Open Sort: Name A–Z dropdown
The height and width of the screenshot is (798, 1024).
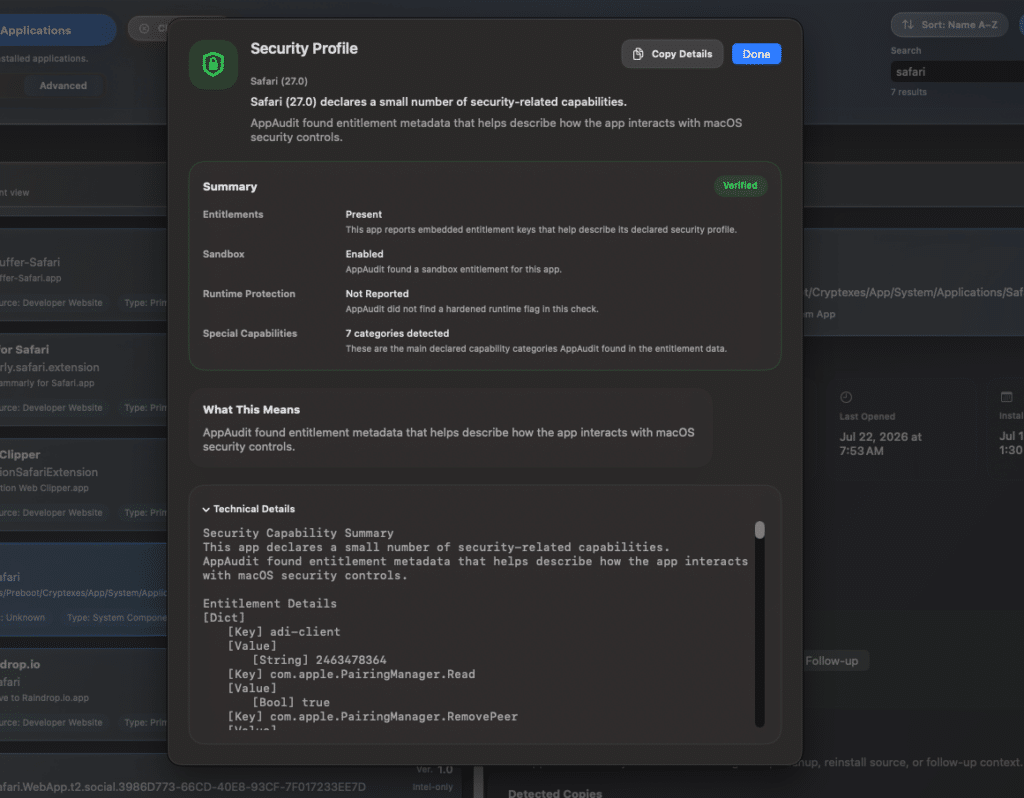pyautogui.click(x=949, y=25)
